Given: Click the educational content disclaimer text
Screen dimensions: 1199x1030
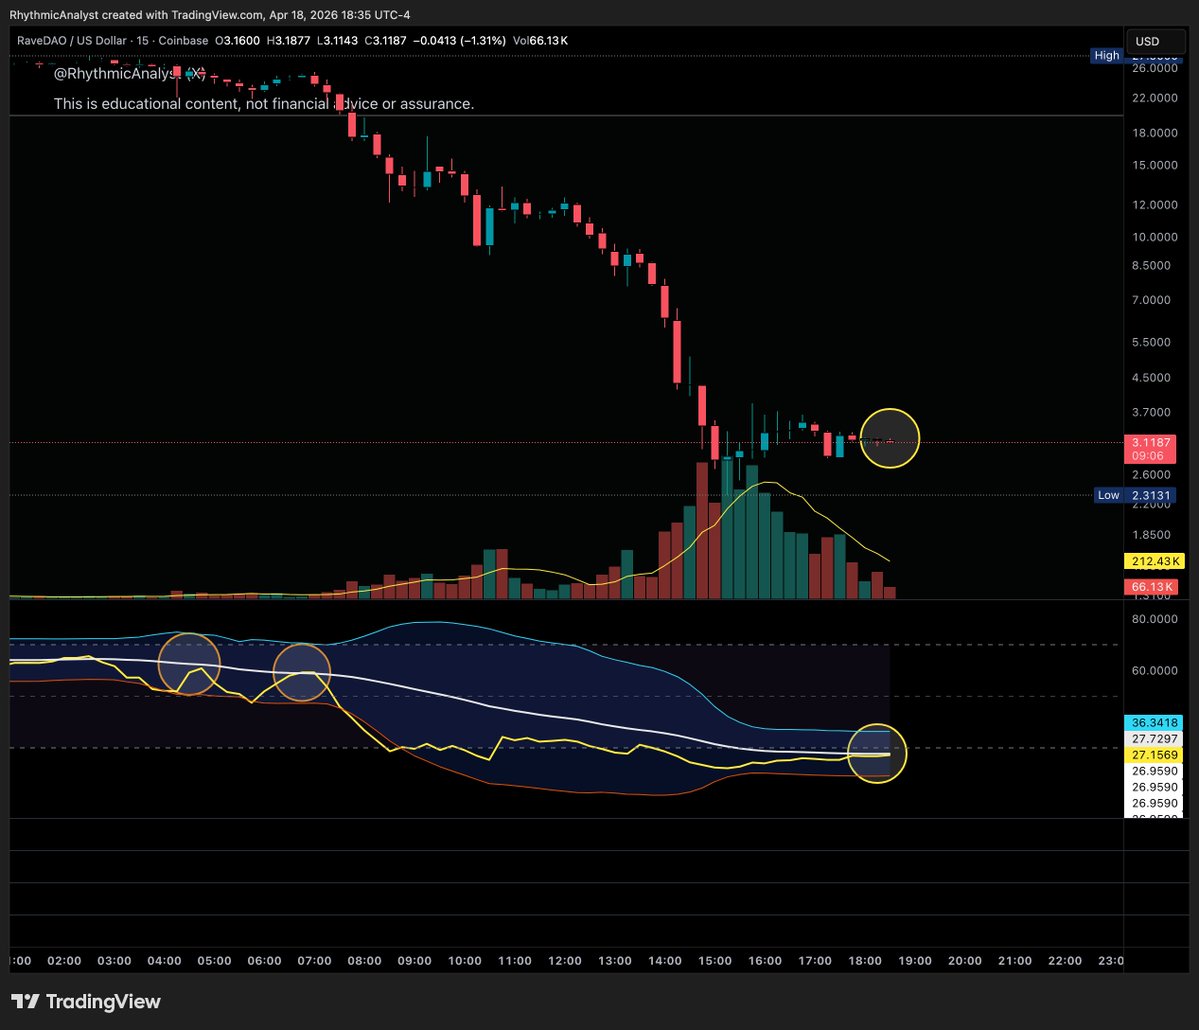Looking at the screenshot, I should pyautogui.click(x=264, y=104).
